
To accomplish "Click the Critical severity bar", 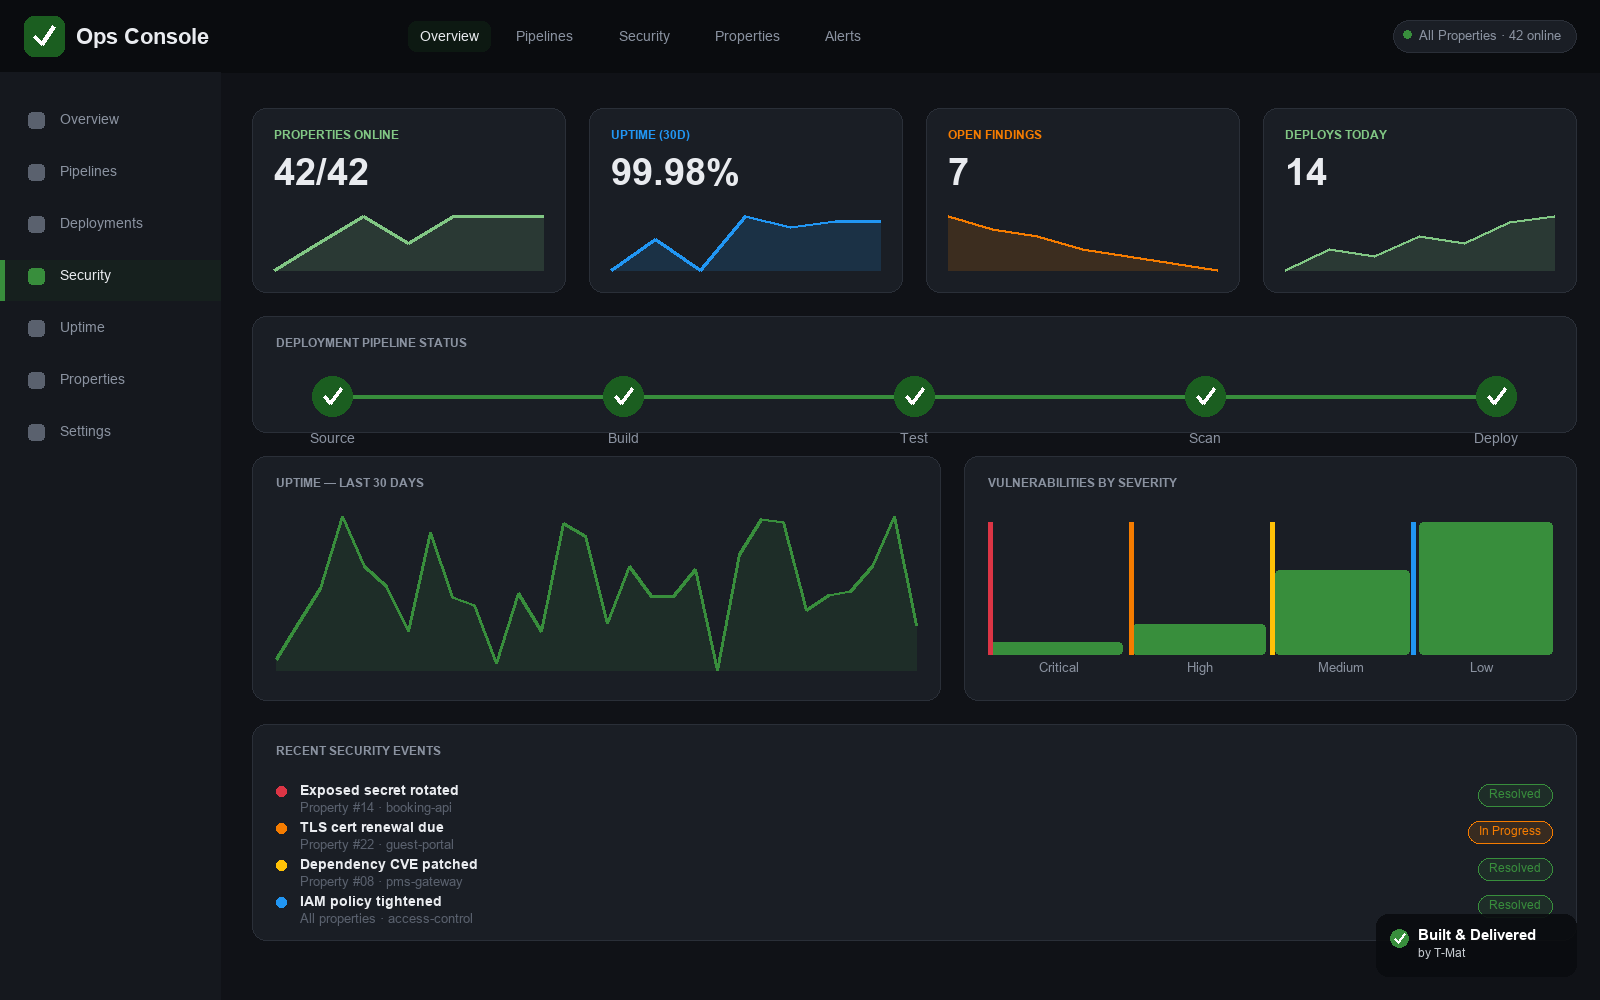I will tap(1056, 648).
